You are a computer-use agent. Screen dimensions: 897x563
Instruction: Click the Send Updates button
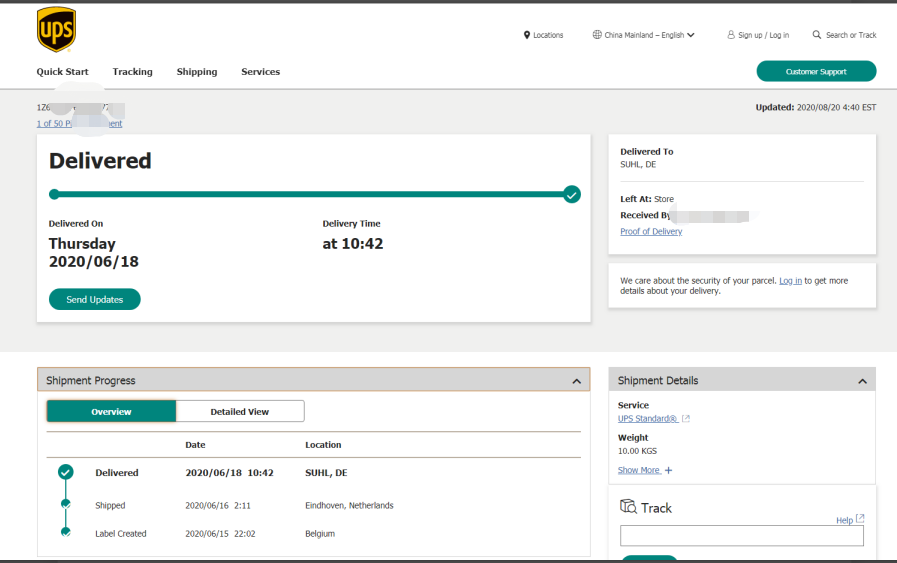tap(94, 299)
